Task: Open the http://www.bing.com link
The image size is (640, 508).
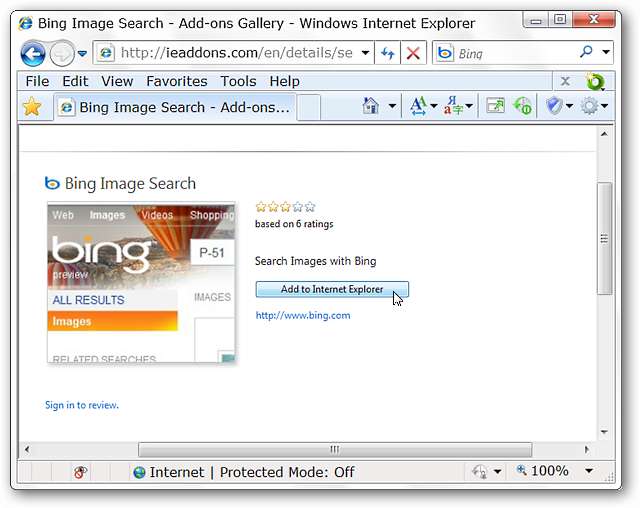Action: coord(303,315)
